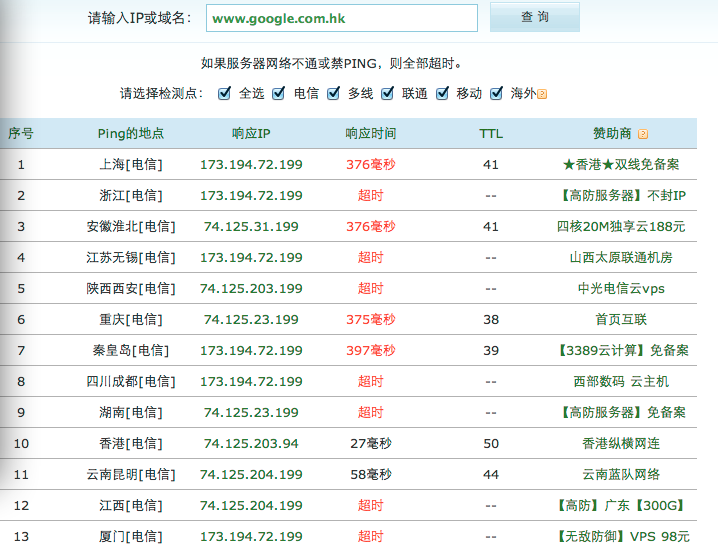Screen dimensions: 718x548
Task: Open sponsor link 首页互联
Action: (621, 320)
